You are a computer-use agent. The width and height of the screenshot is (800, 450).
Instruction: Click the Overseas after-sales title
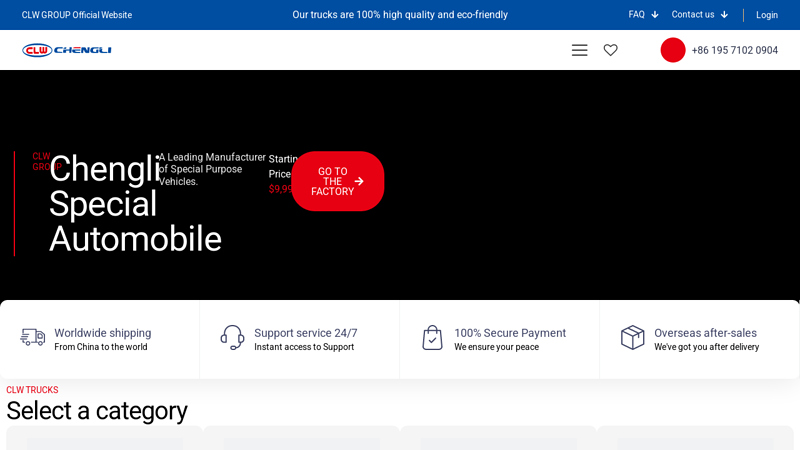pyautogui.click(x=706, y=333)
